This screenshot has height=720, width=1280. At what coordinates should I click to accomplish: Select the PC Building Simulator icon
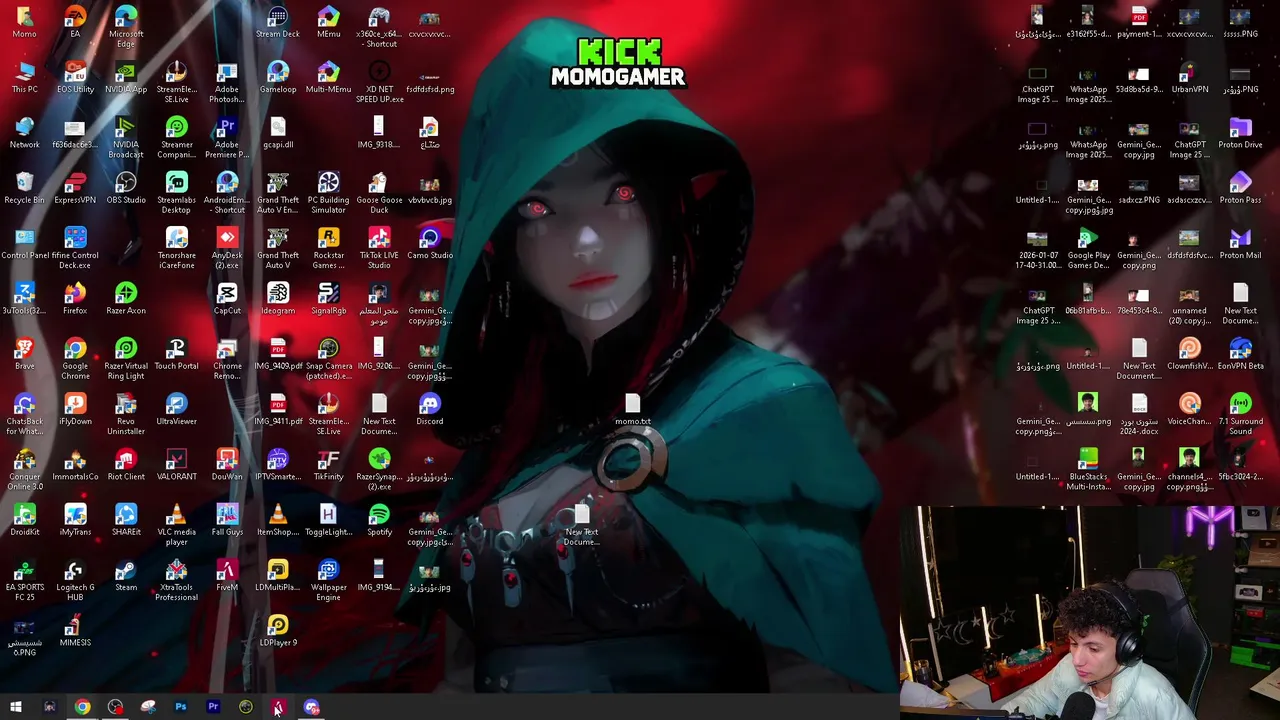tap(329, 192)
